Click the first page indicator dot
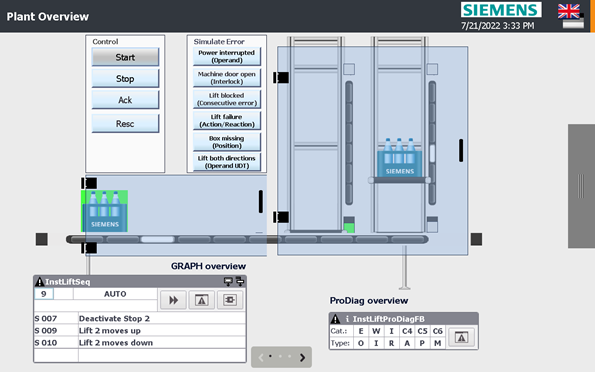 [270, 356]
